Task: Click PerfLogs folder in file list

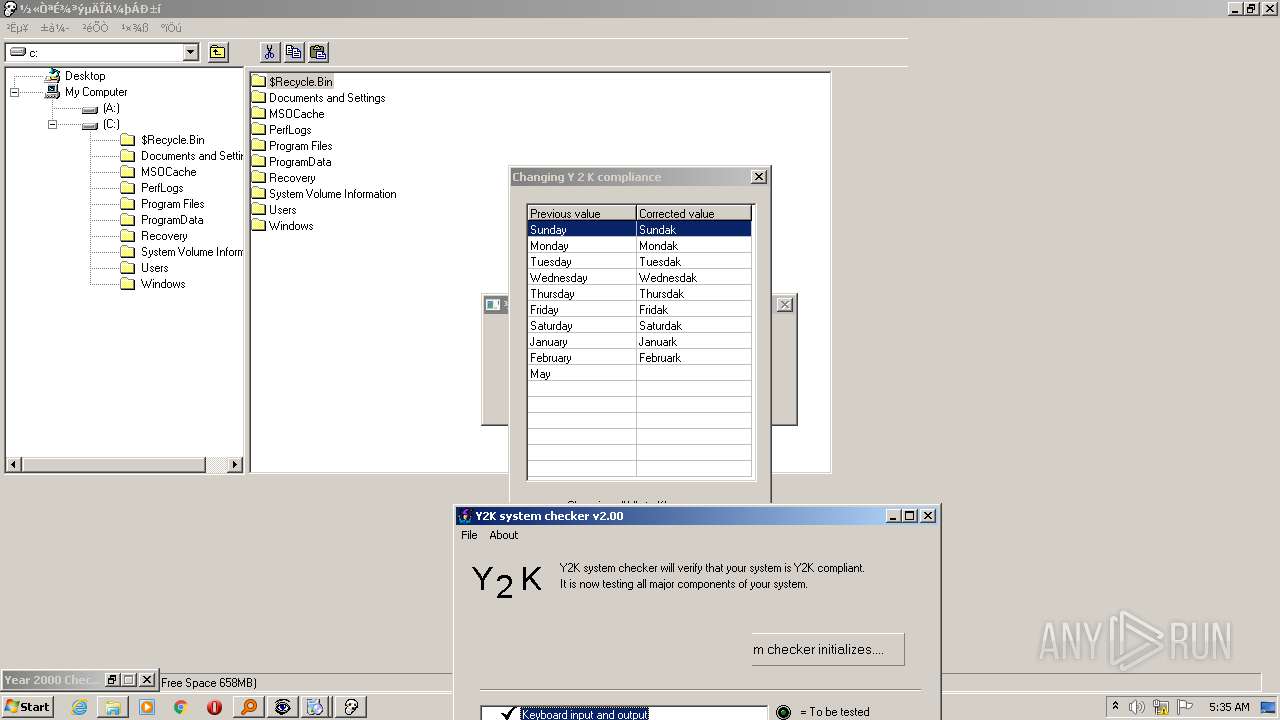Action: point(290,130)
